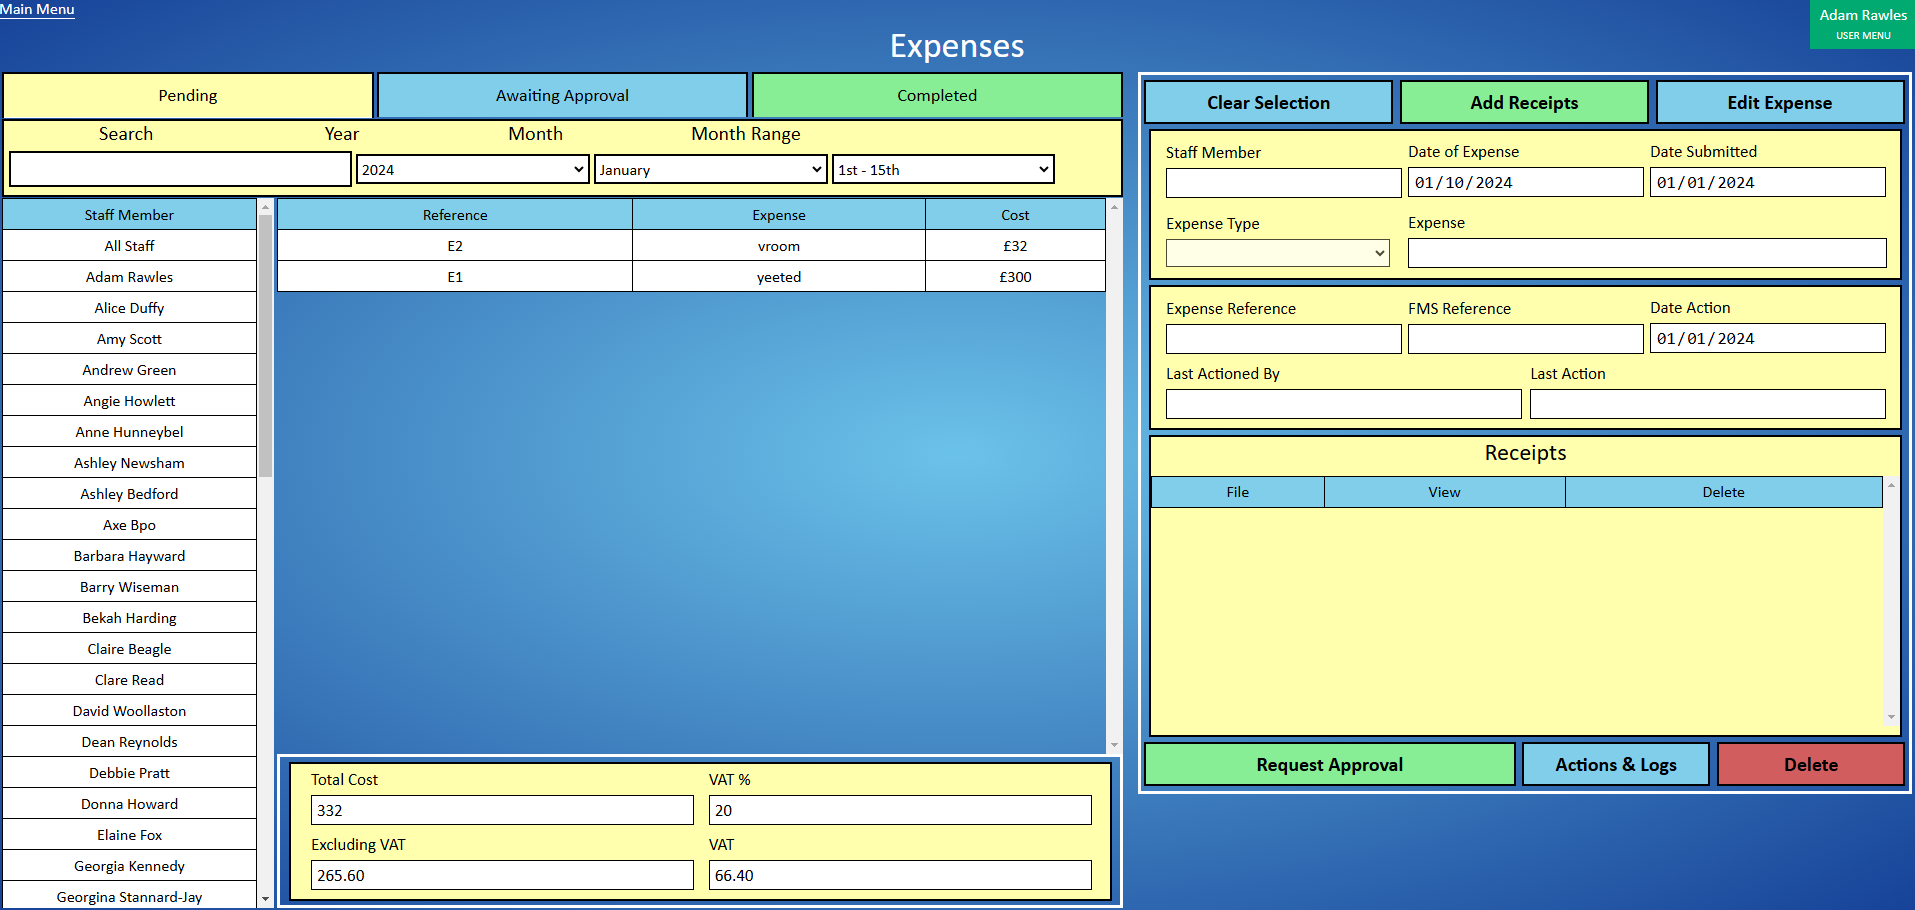Click the Request Approval button
1915x910 pixels.
[x=1329, y=764]
